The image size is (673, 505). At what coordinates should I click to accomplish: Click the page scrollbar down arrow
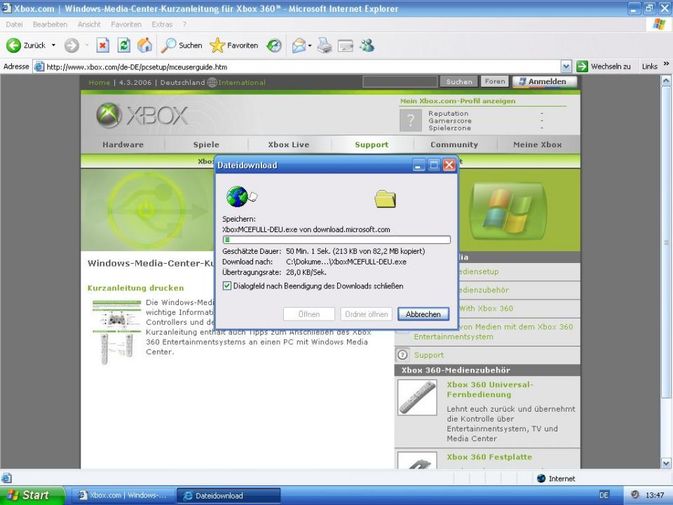(666, 463)
